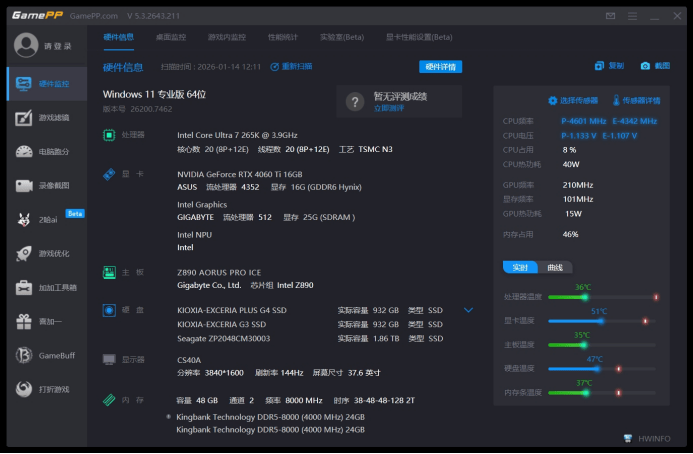This screenshot has height=454, width=693.
Task: Click the Intel NPU entry
Action: pos(194,235)
